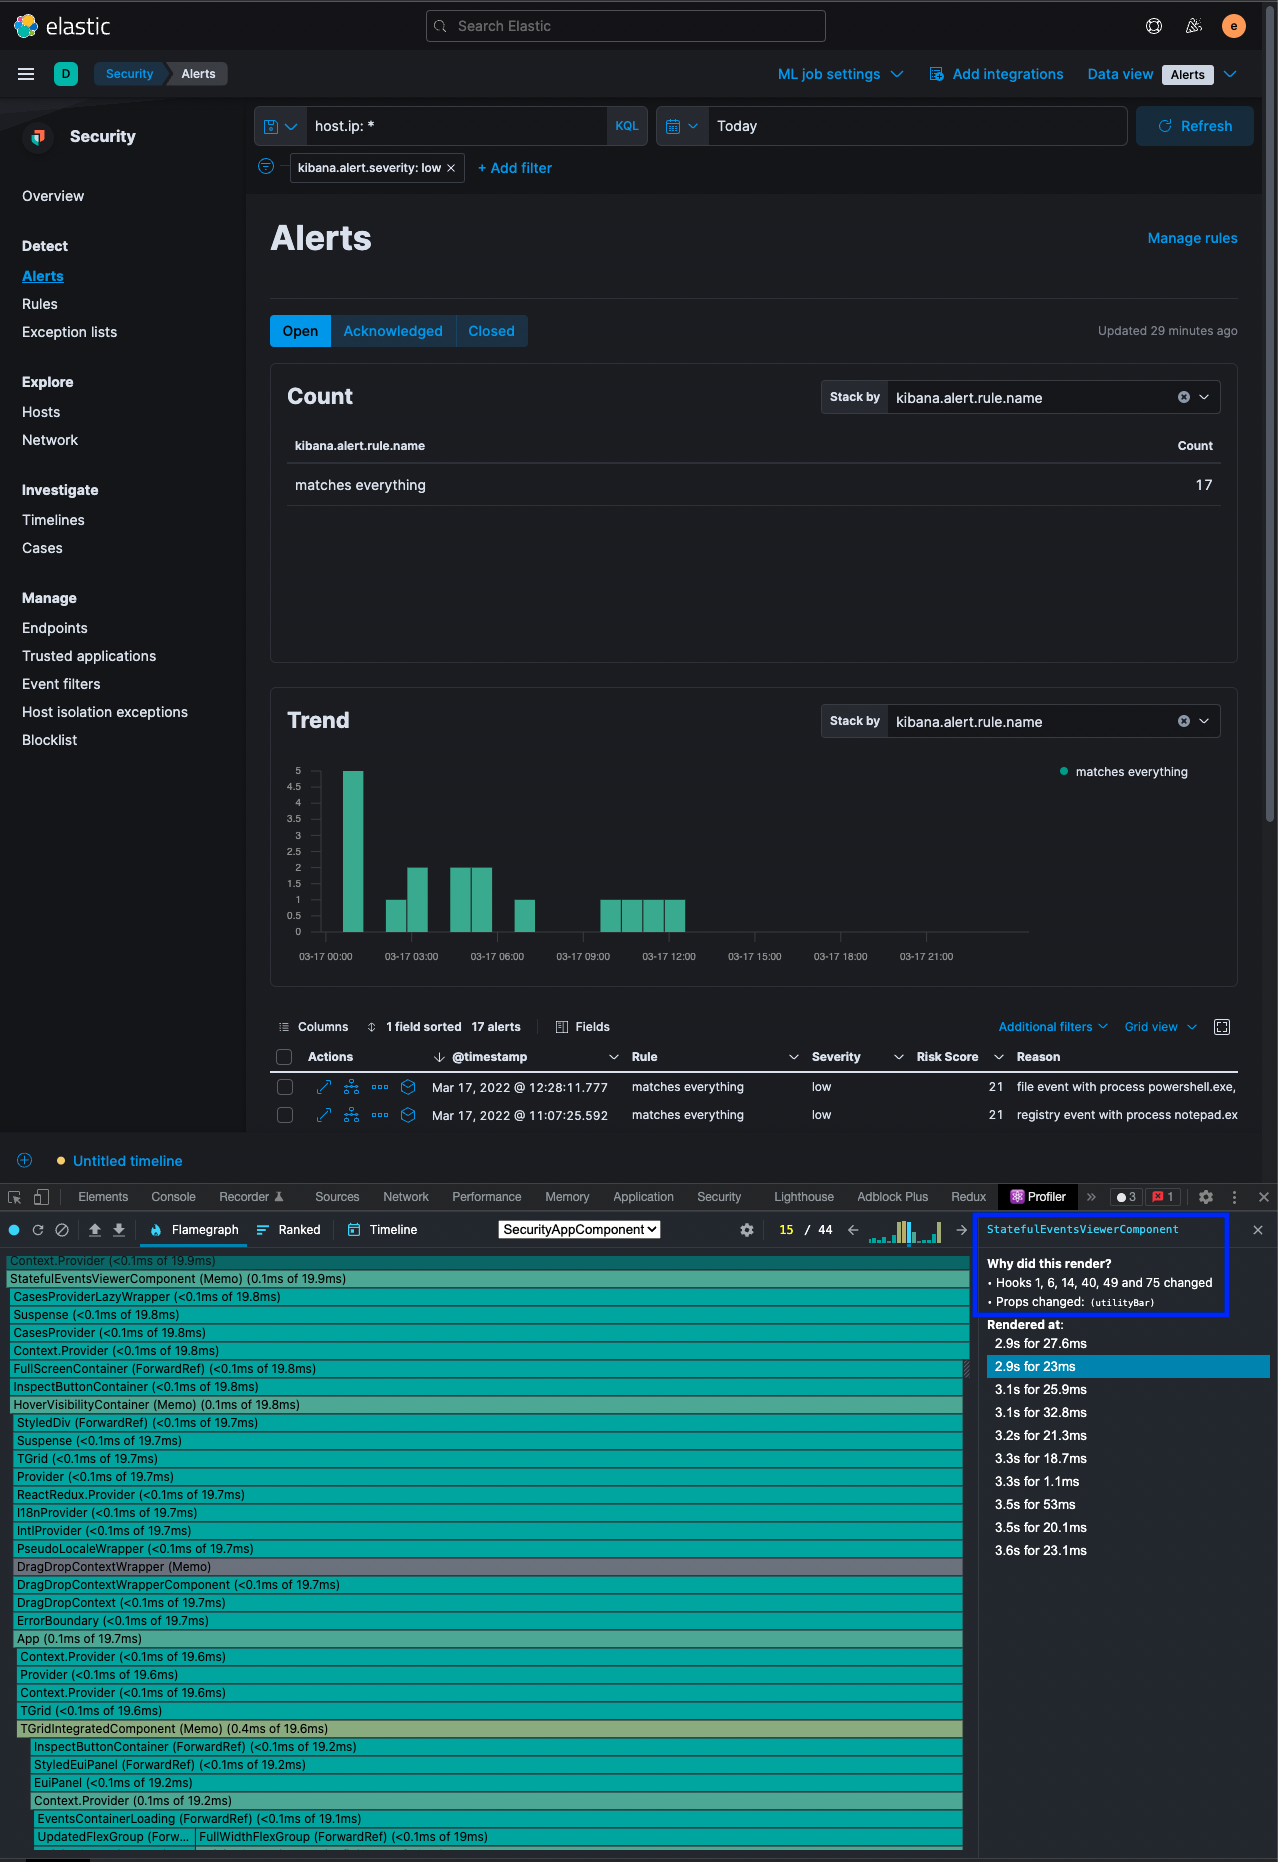
Task: Open Trend Stack by combo box
Action: tap(1053, 721)
